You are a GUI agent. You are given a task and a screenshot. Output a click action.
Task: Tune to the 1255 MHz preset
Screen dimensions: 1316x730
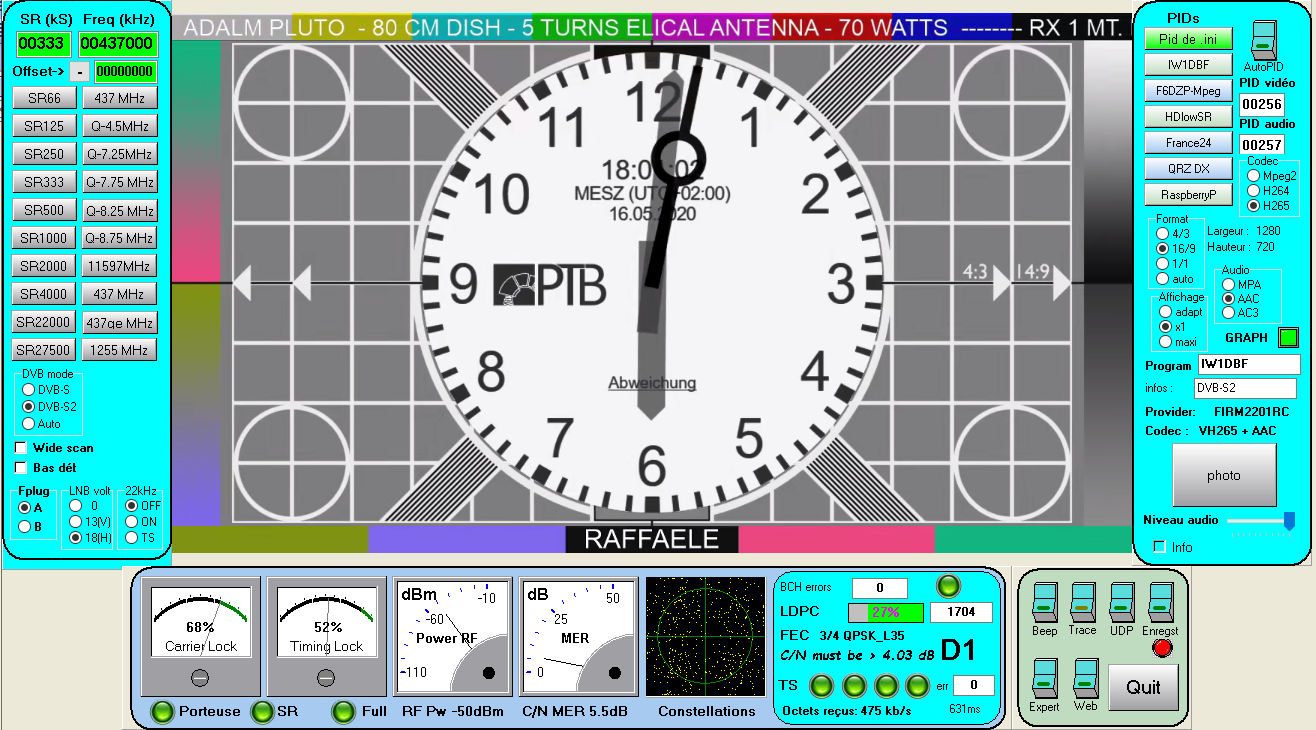[x=119, y=350]
